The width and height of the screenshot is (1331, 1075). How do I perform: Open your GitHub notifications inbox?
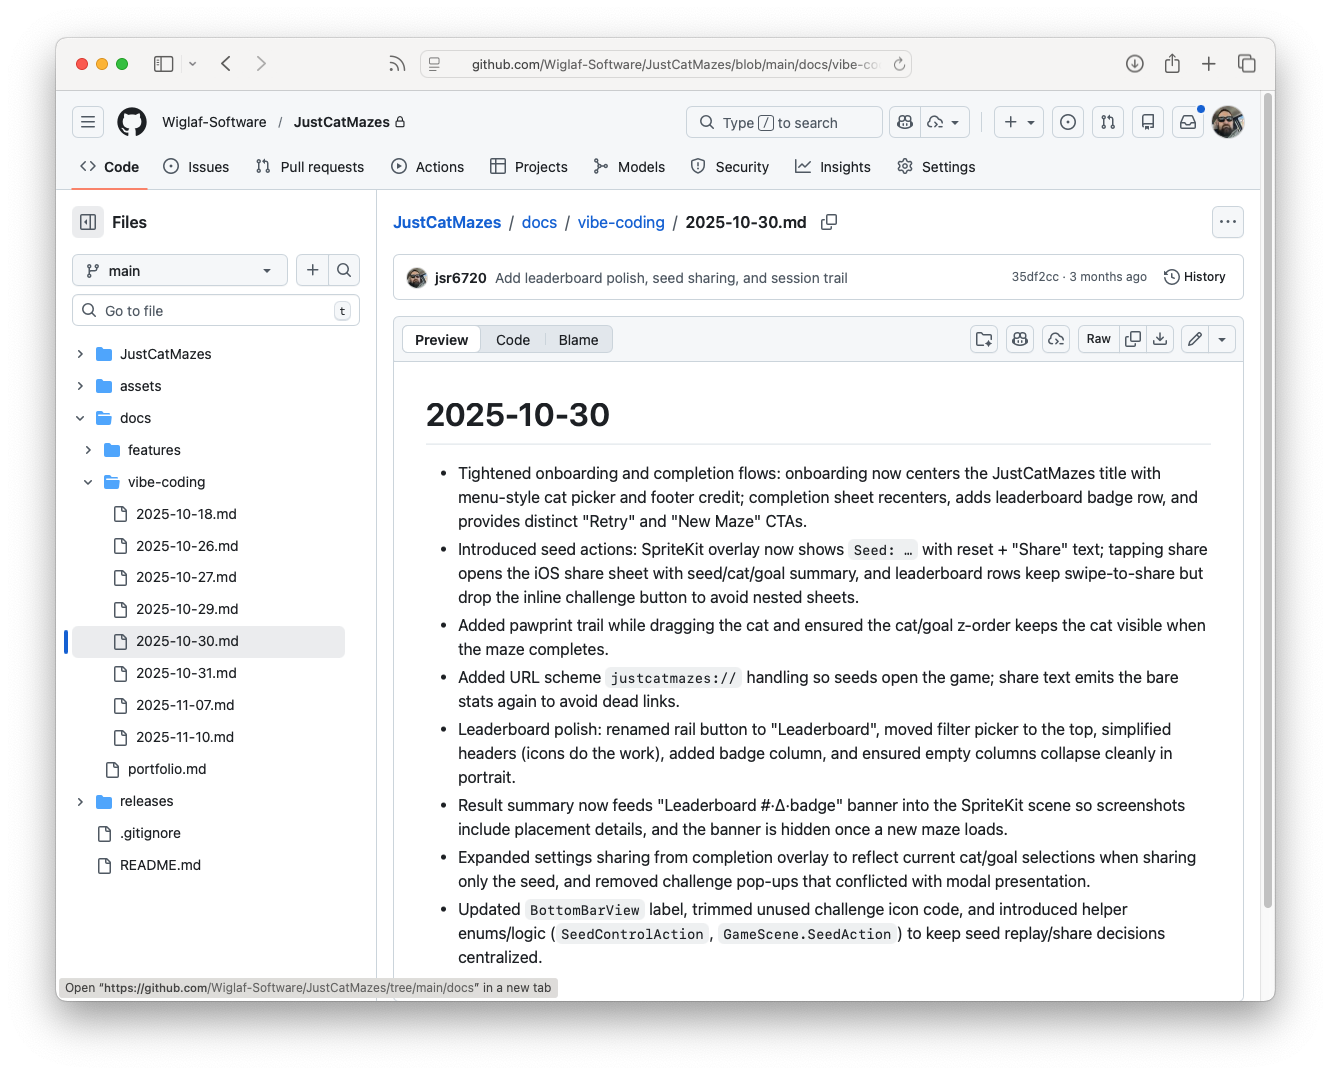(1187, 122)
